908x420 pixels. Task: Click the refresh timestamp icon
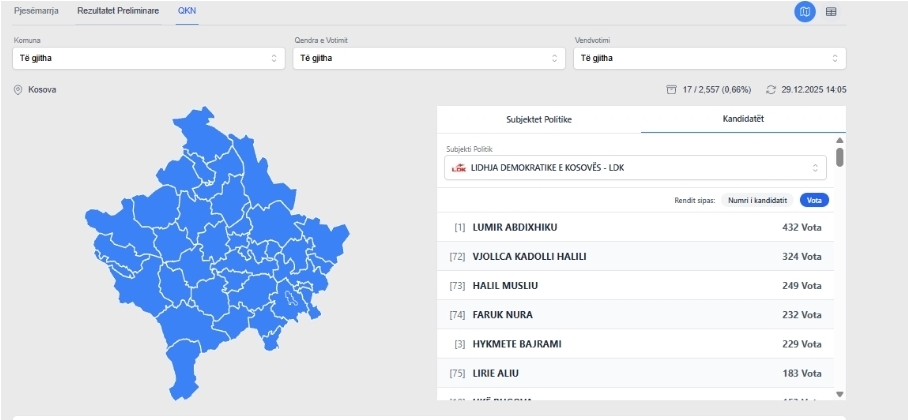coord(770,90)
